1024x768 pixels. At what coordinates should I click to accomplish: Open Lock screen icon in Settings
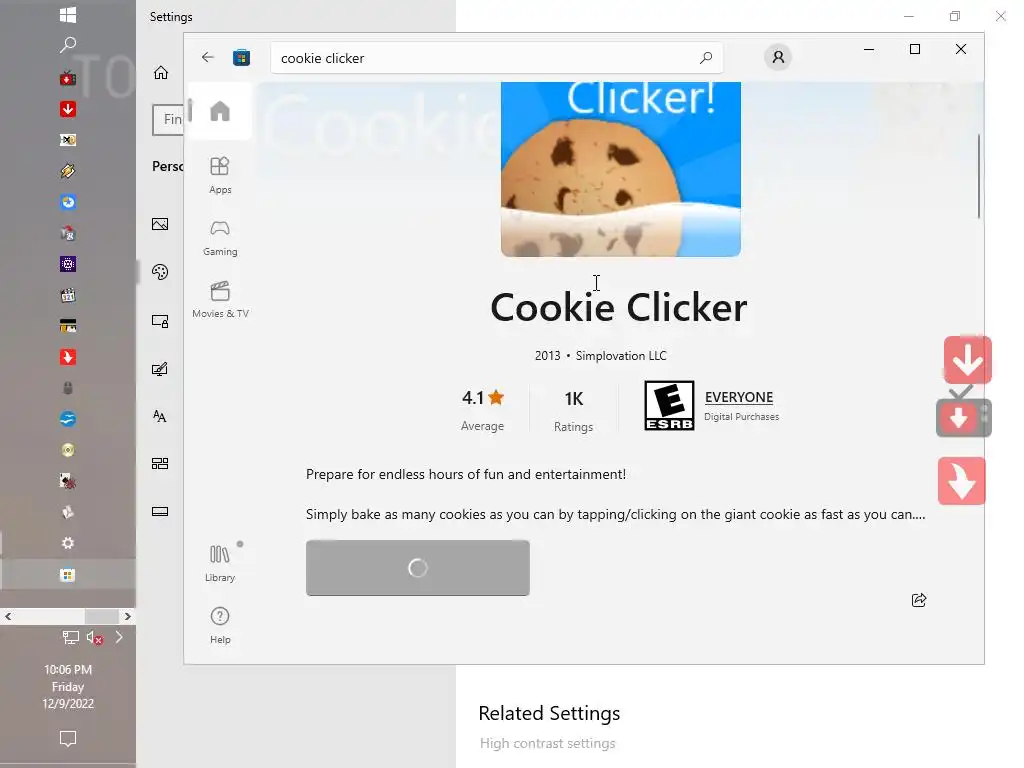160,321
